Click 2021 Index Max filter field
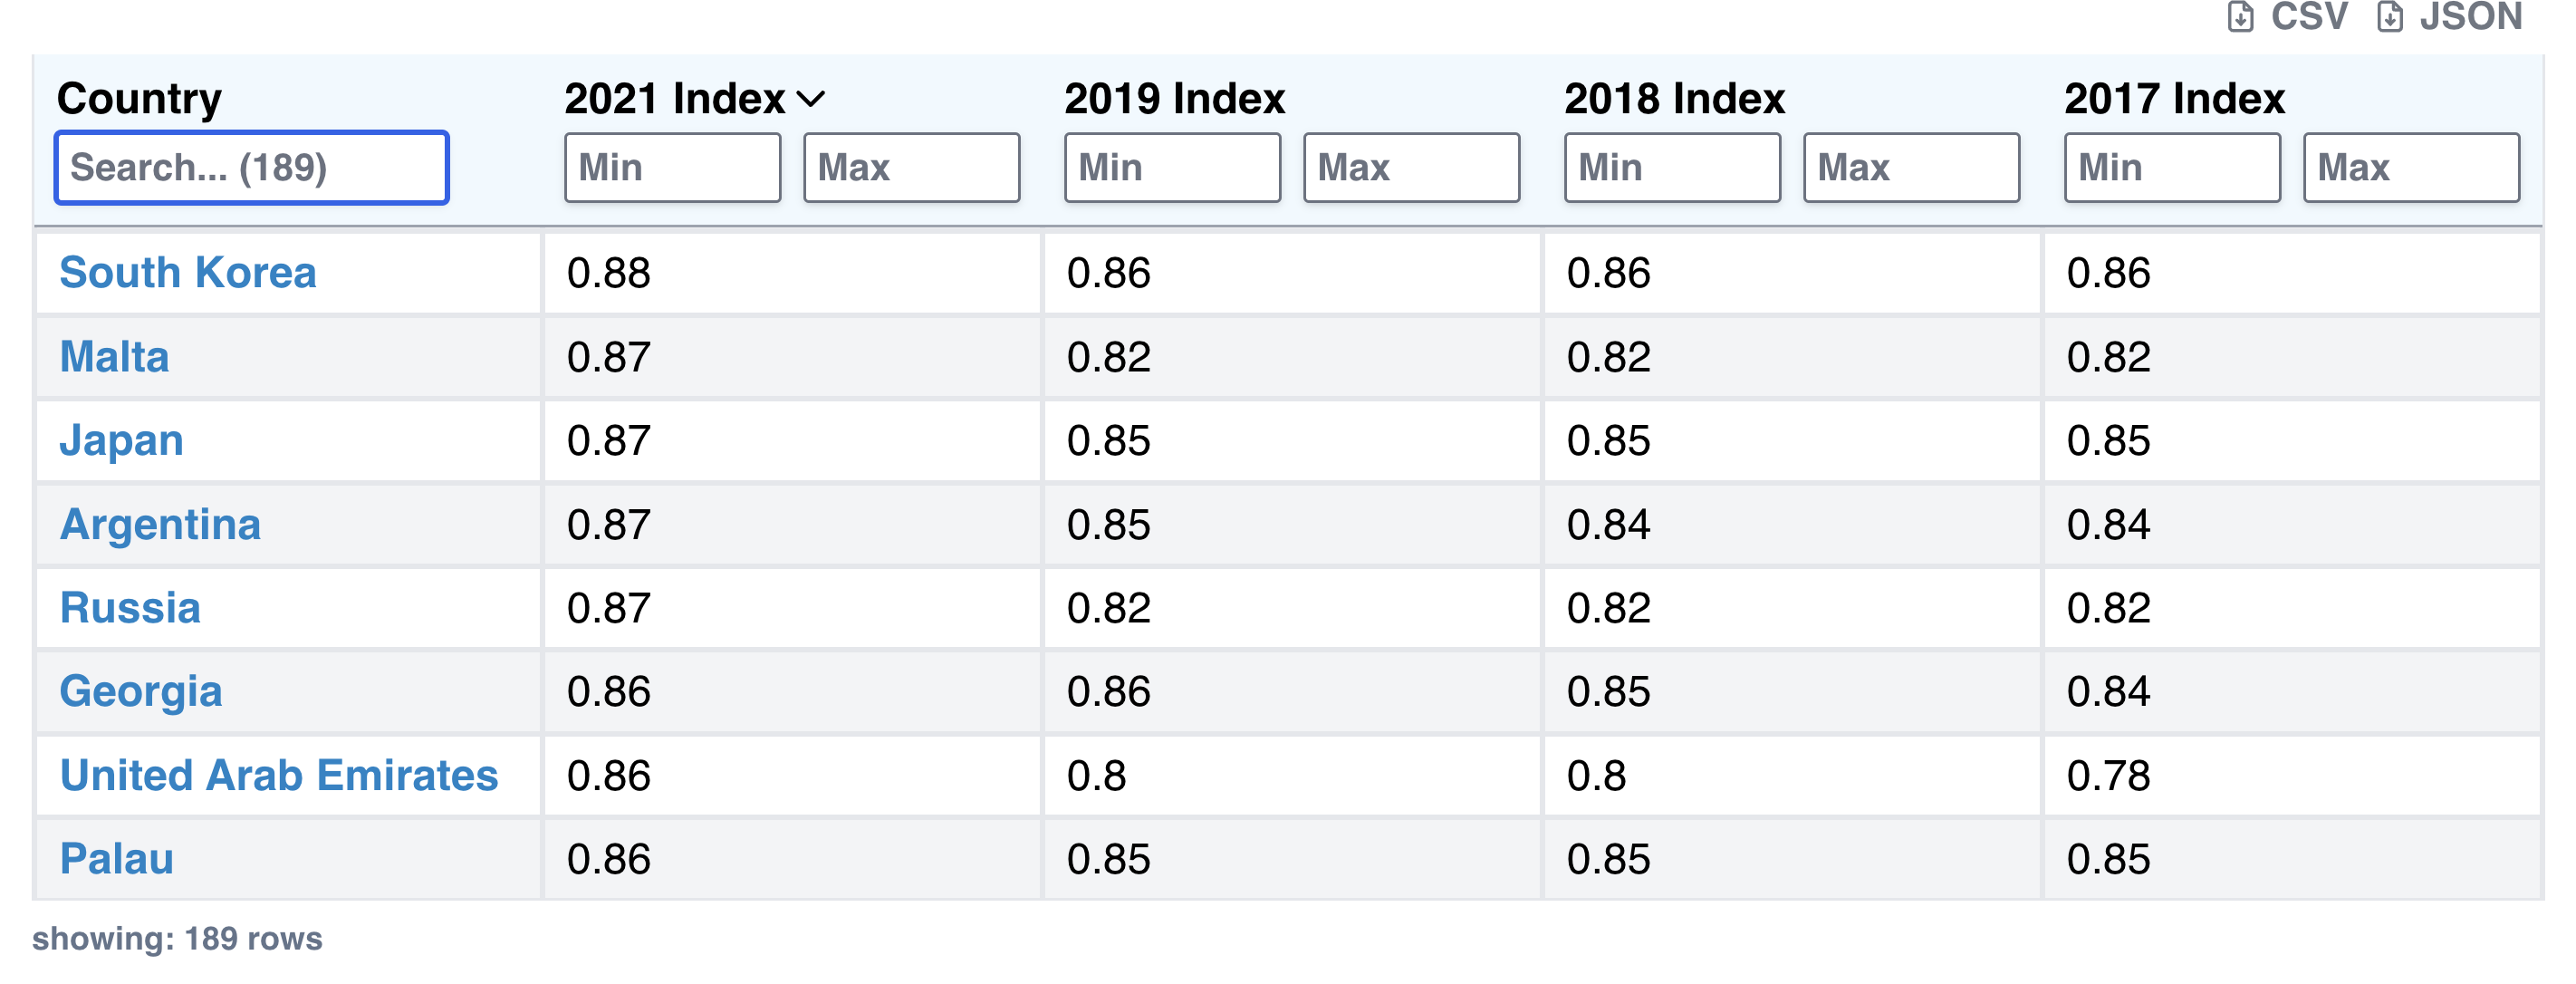2576x984 pixels. tap(911, 167)
